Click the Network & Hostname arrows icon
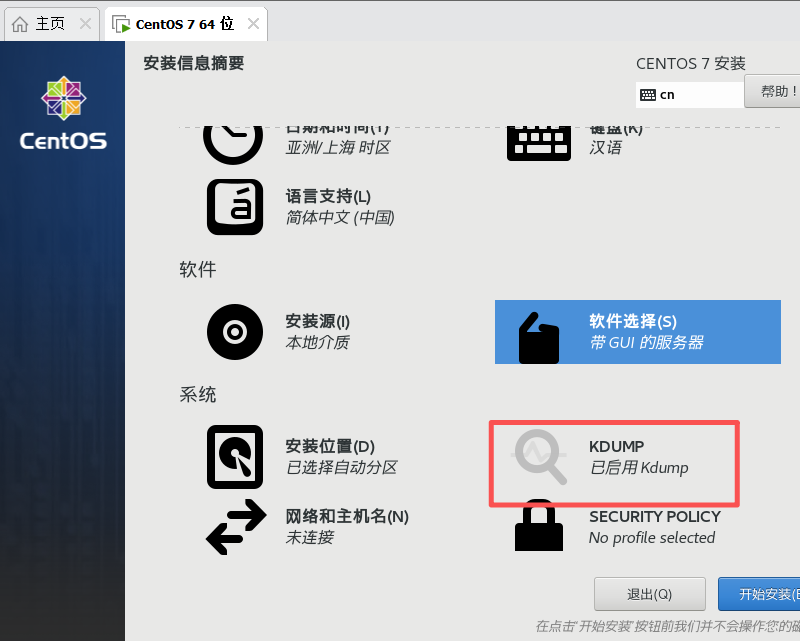Viewport: 800px width, 641px height. [236, 527]
